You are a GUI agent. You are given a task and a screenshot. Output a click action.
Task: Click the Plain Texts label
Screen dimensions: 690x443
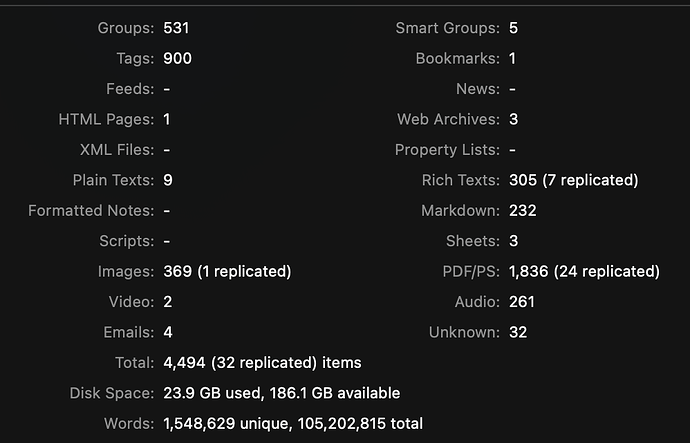click(114, 180)
